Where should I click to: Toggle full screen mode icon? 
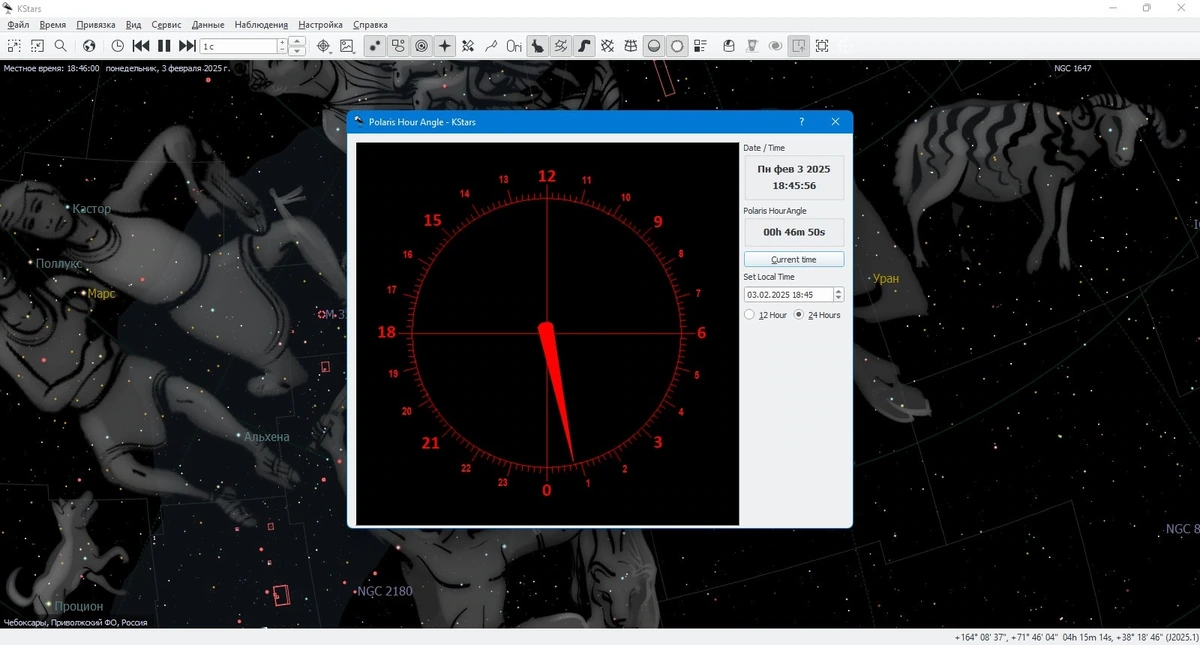(x=822, y=46)
